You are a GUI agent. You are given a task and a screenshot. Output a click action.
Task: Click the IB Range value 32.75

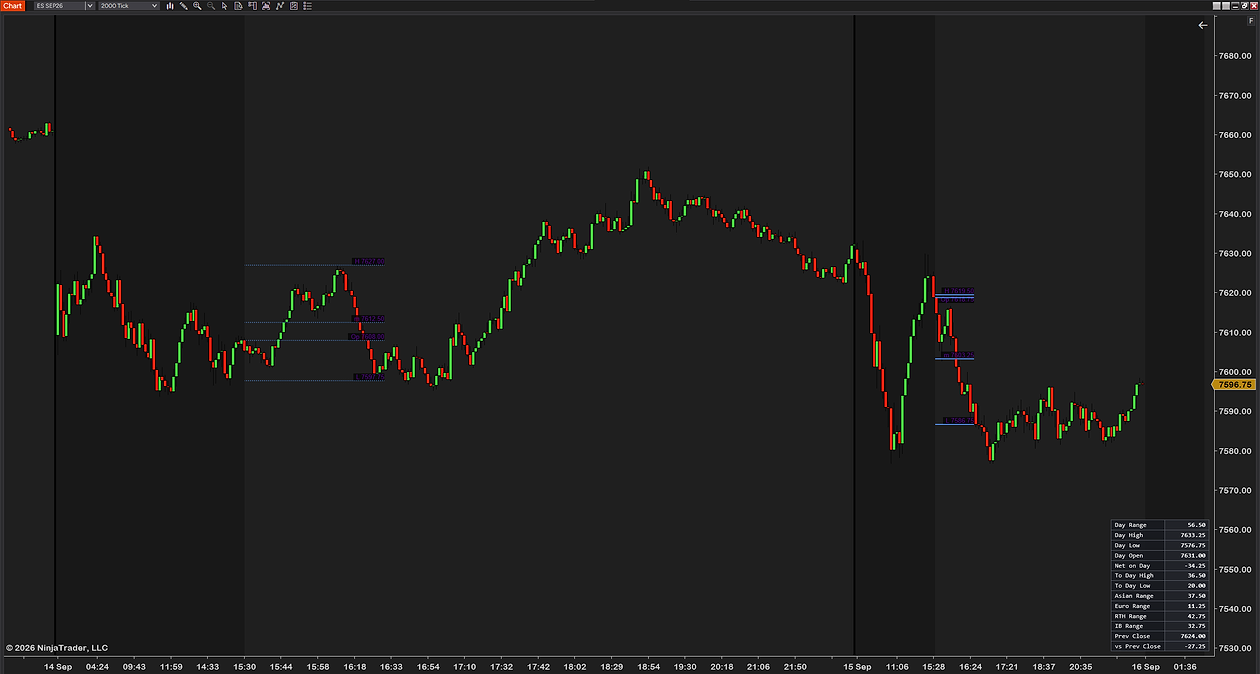click(x=1197, y=626)
